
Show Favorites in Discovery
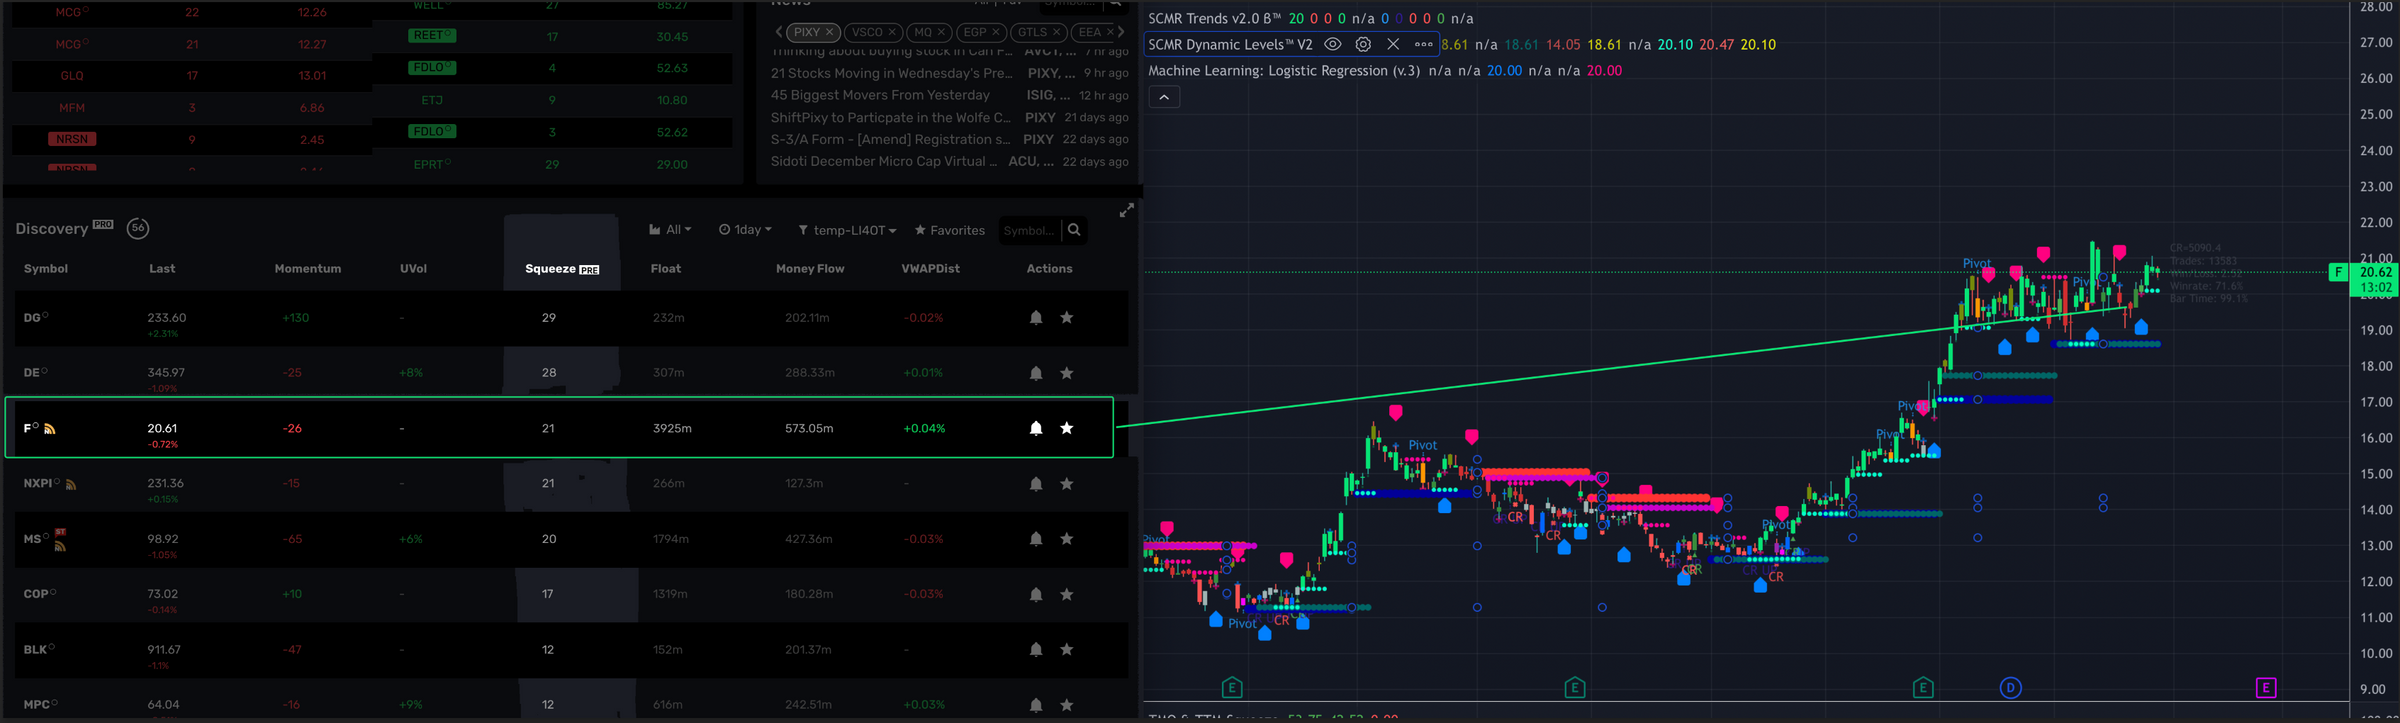tap(949, 230)
